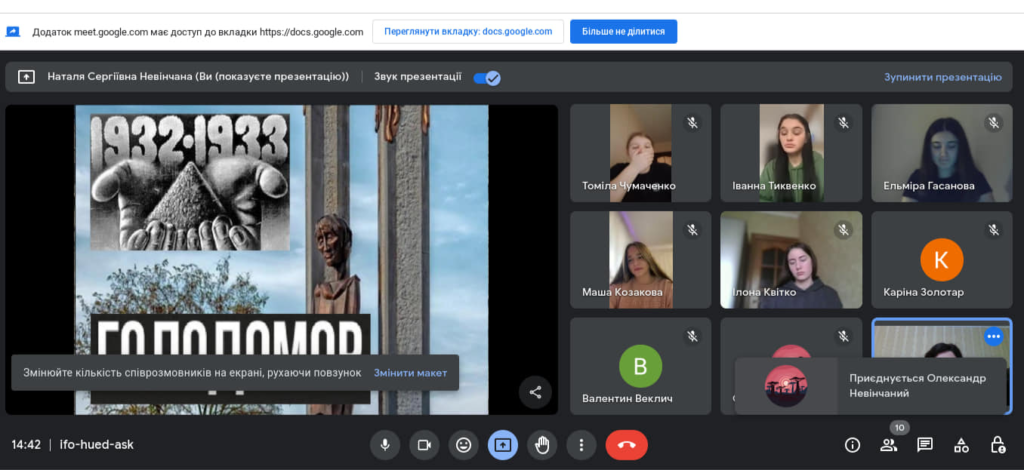Click Більше не ділитися button
This screenshot has height=470, width=1024.
(624, 31)
